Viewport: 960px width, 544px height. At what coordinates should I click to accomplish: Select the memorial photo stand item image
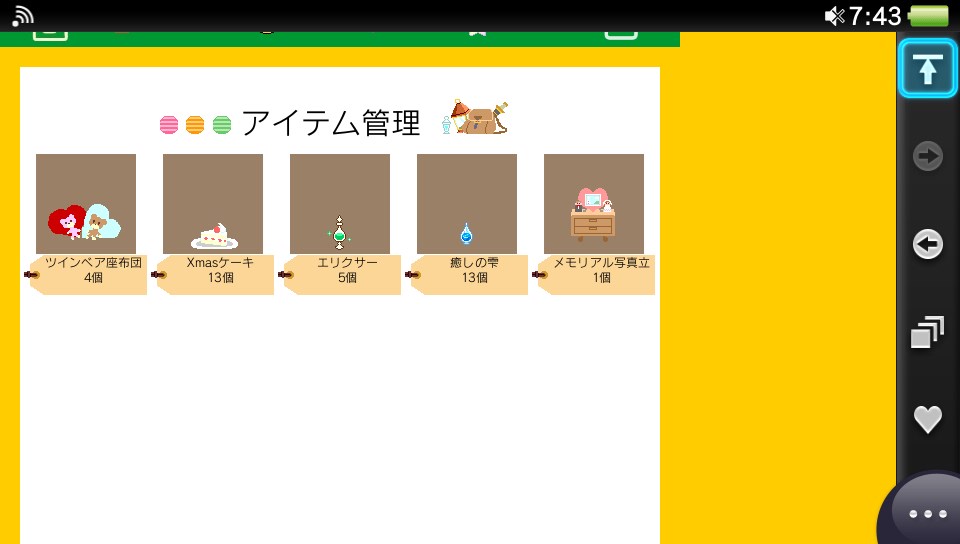[x=594, y=204]
